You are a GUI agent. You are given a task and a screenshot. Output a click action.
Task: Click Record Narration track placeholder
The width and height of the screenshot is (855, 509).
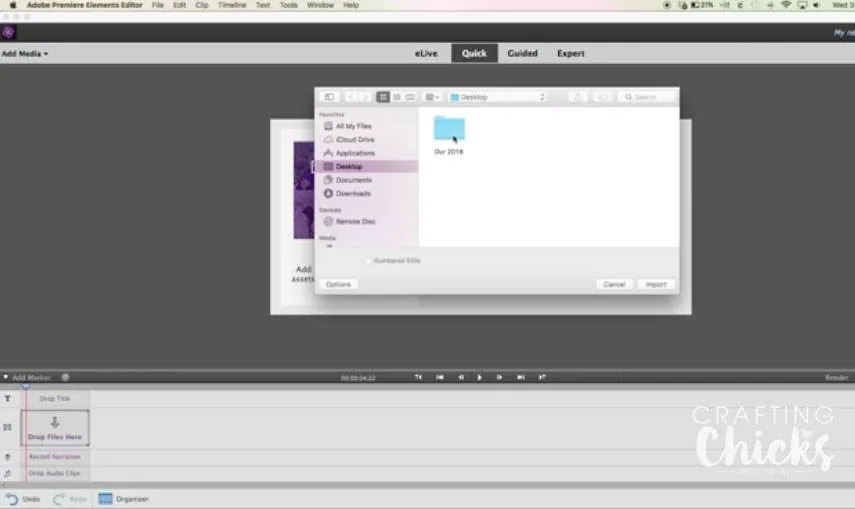pos(55,457)
